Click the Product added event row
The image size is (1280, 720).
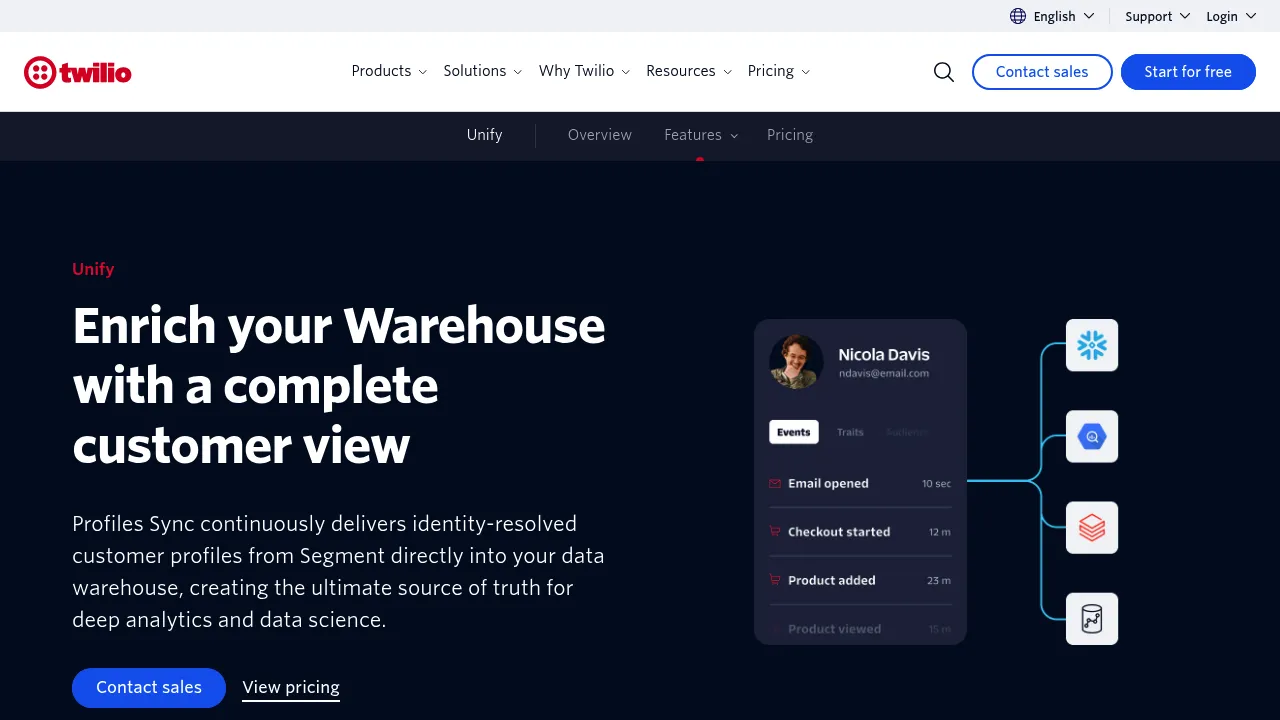(860, 580)
